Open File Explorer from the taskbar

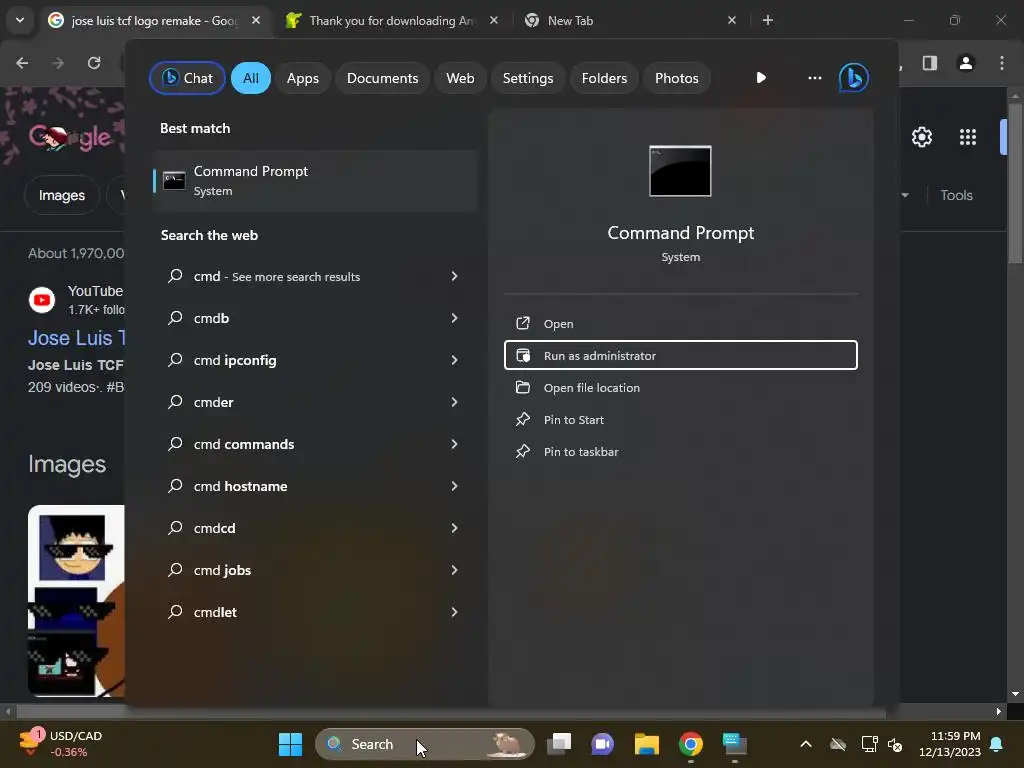pos(647,744)
